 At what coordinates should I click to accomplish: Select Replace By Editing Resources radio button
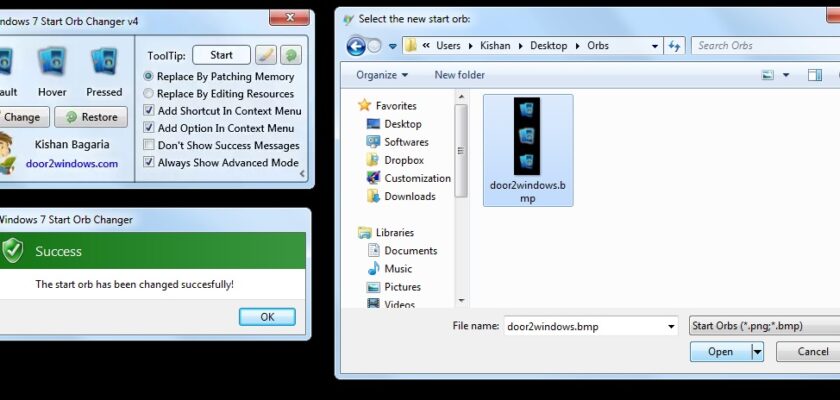tap(149, 94)
